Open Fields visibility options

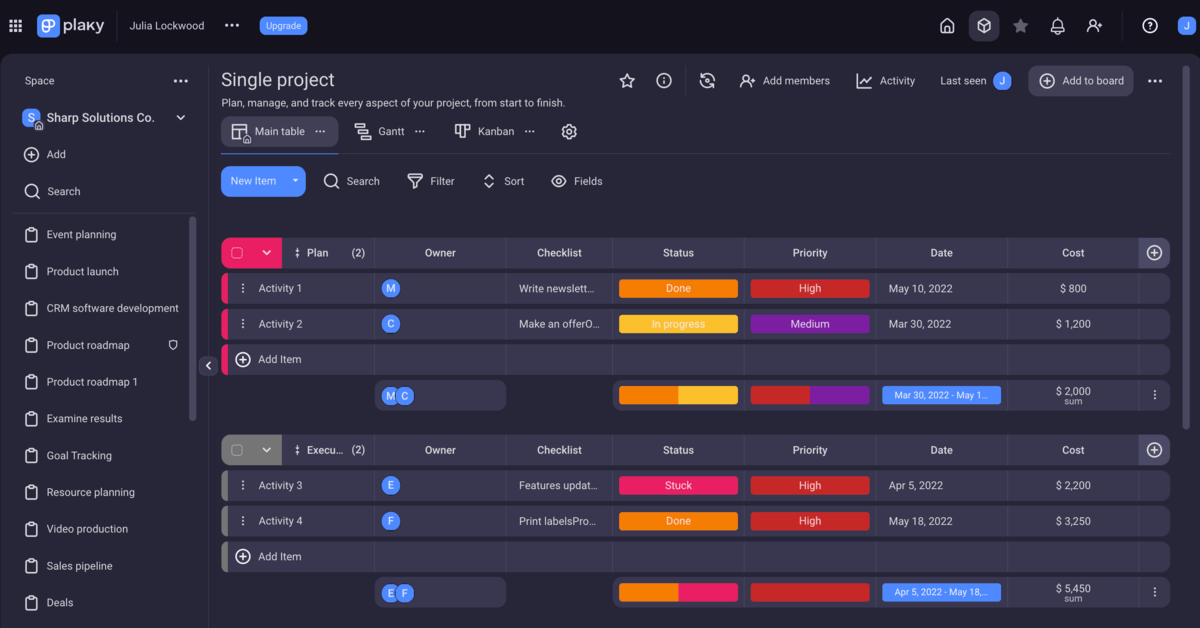coord(577,181)
